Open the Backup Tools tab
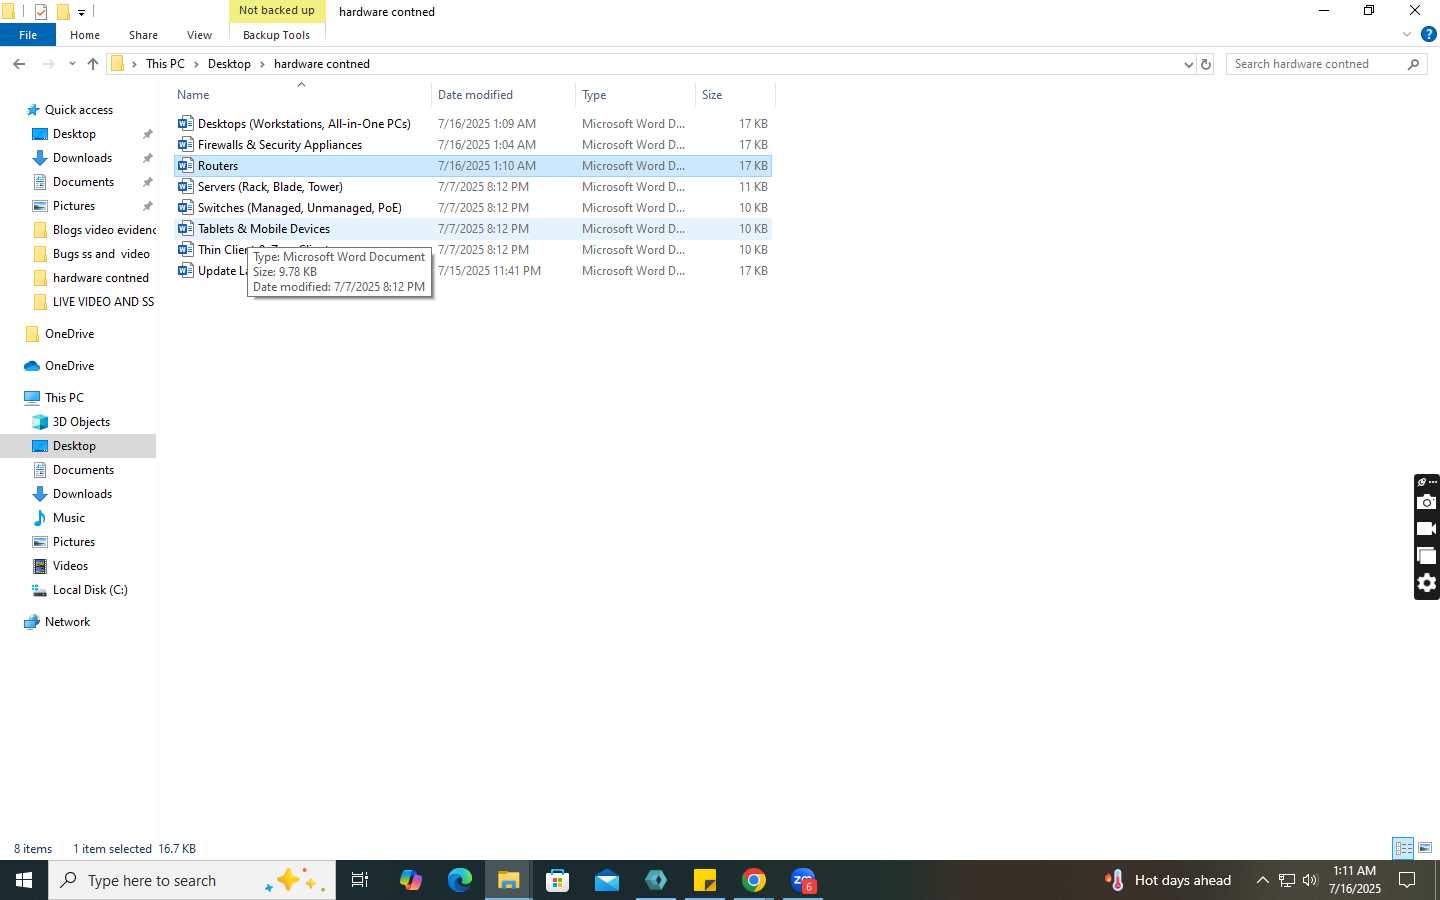The height and width of the screenshot is (900, 1440). tap(276, 35)
